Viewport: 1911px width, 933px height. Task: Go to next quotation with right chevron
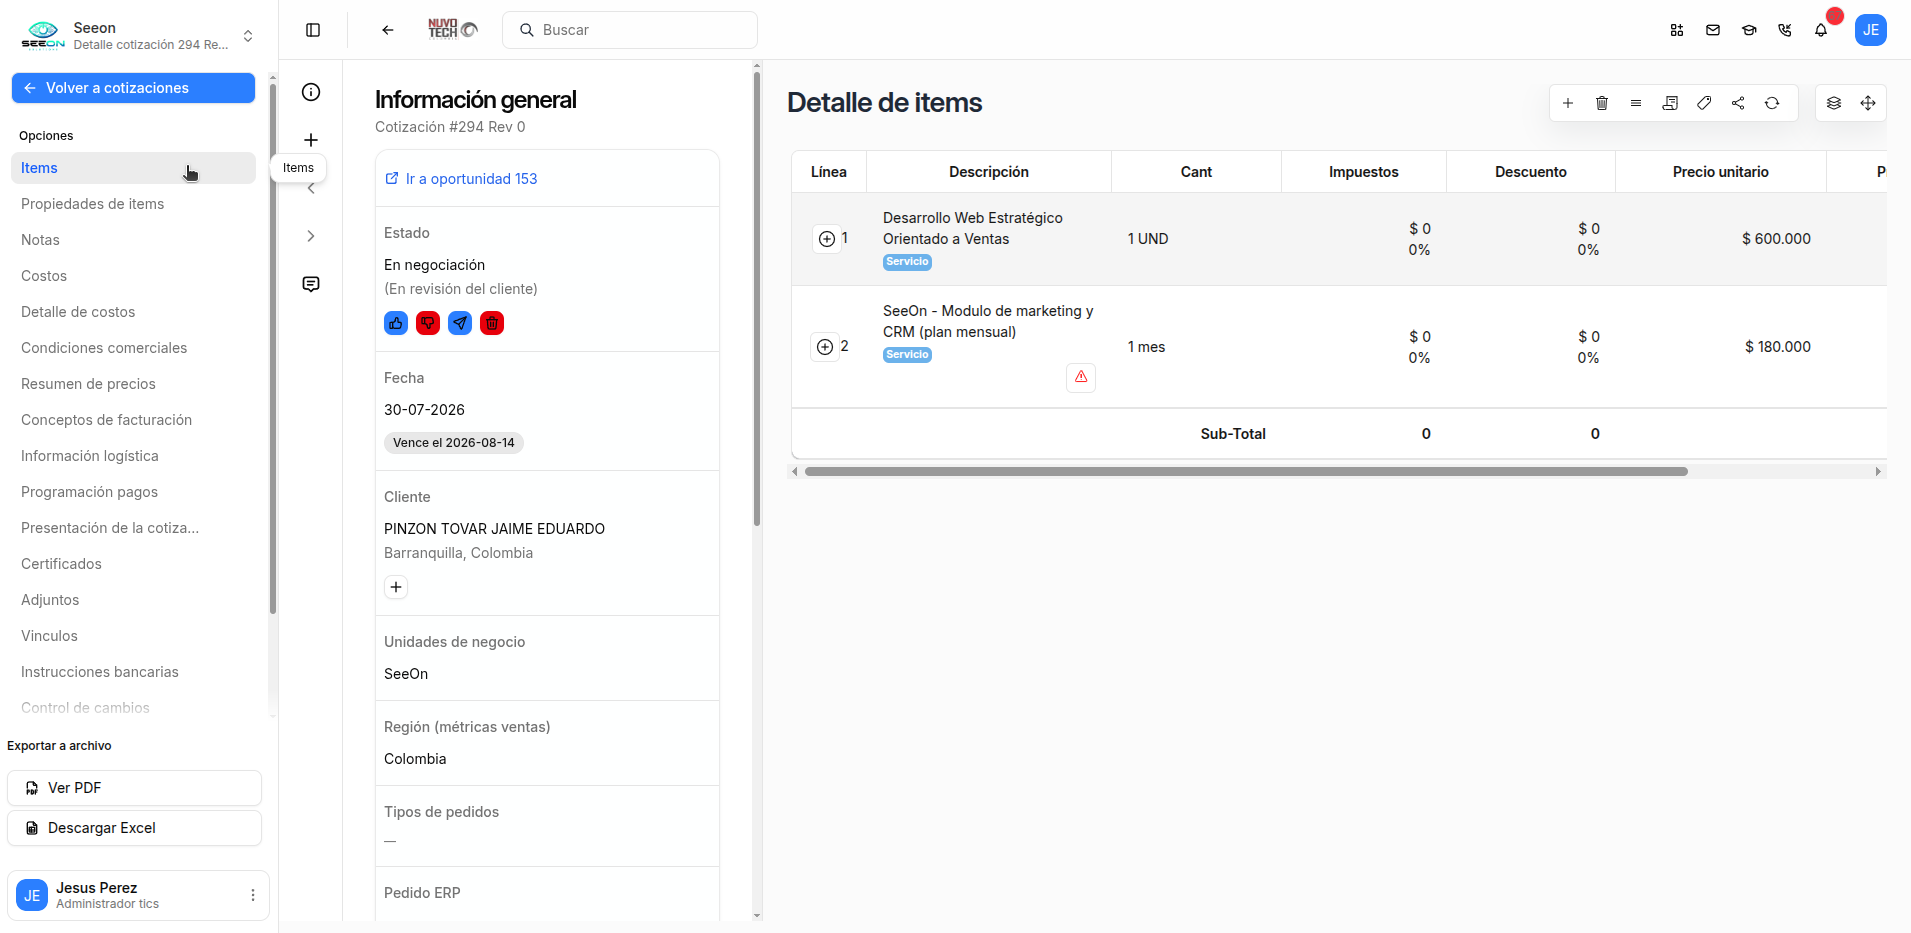point(311,236)
